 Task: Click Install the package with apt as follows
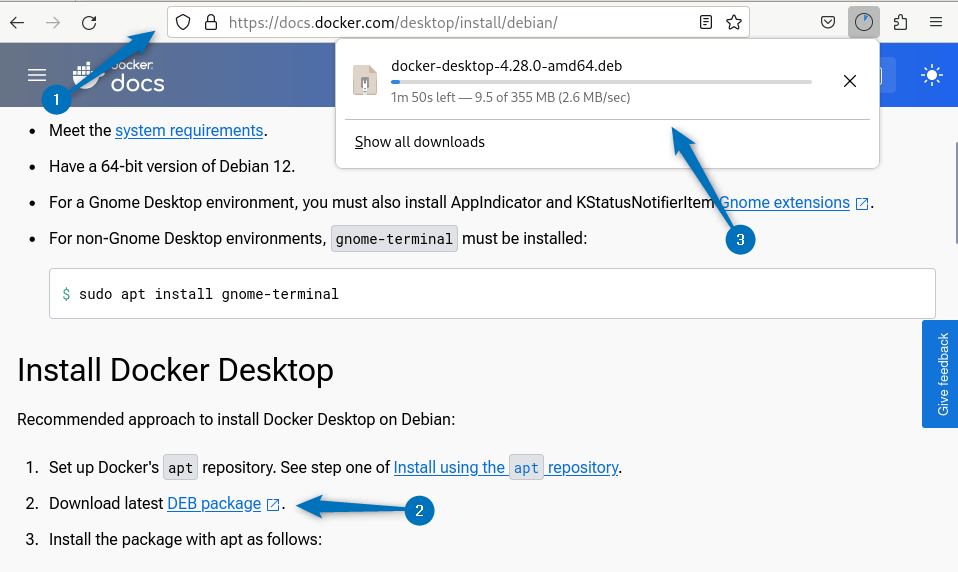coord(185,539)
